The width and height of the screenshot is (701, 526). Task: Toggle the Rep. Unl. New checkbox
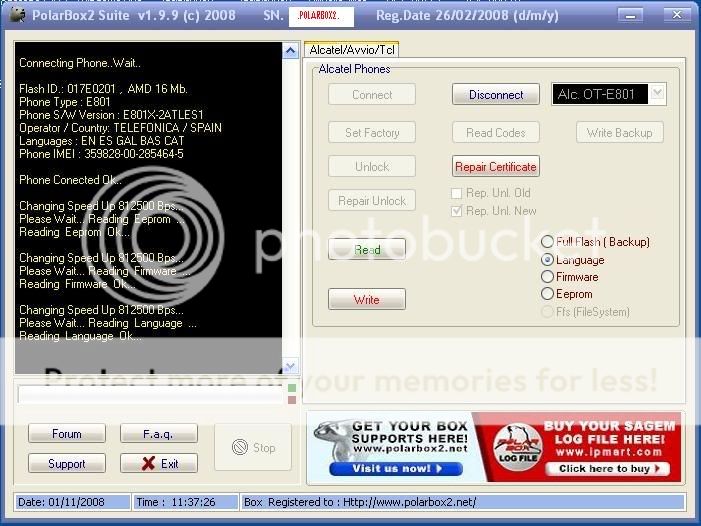[456, 211]
